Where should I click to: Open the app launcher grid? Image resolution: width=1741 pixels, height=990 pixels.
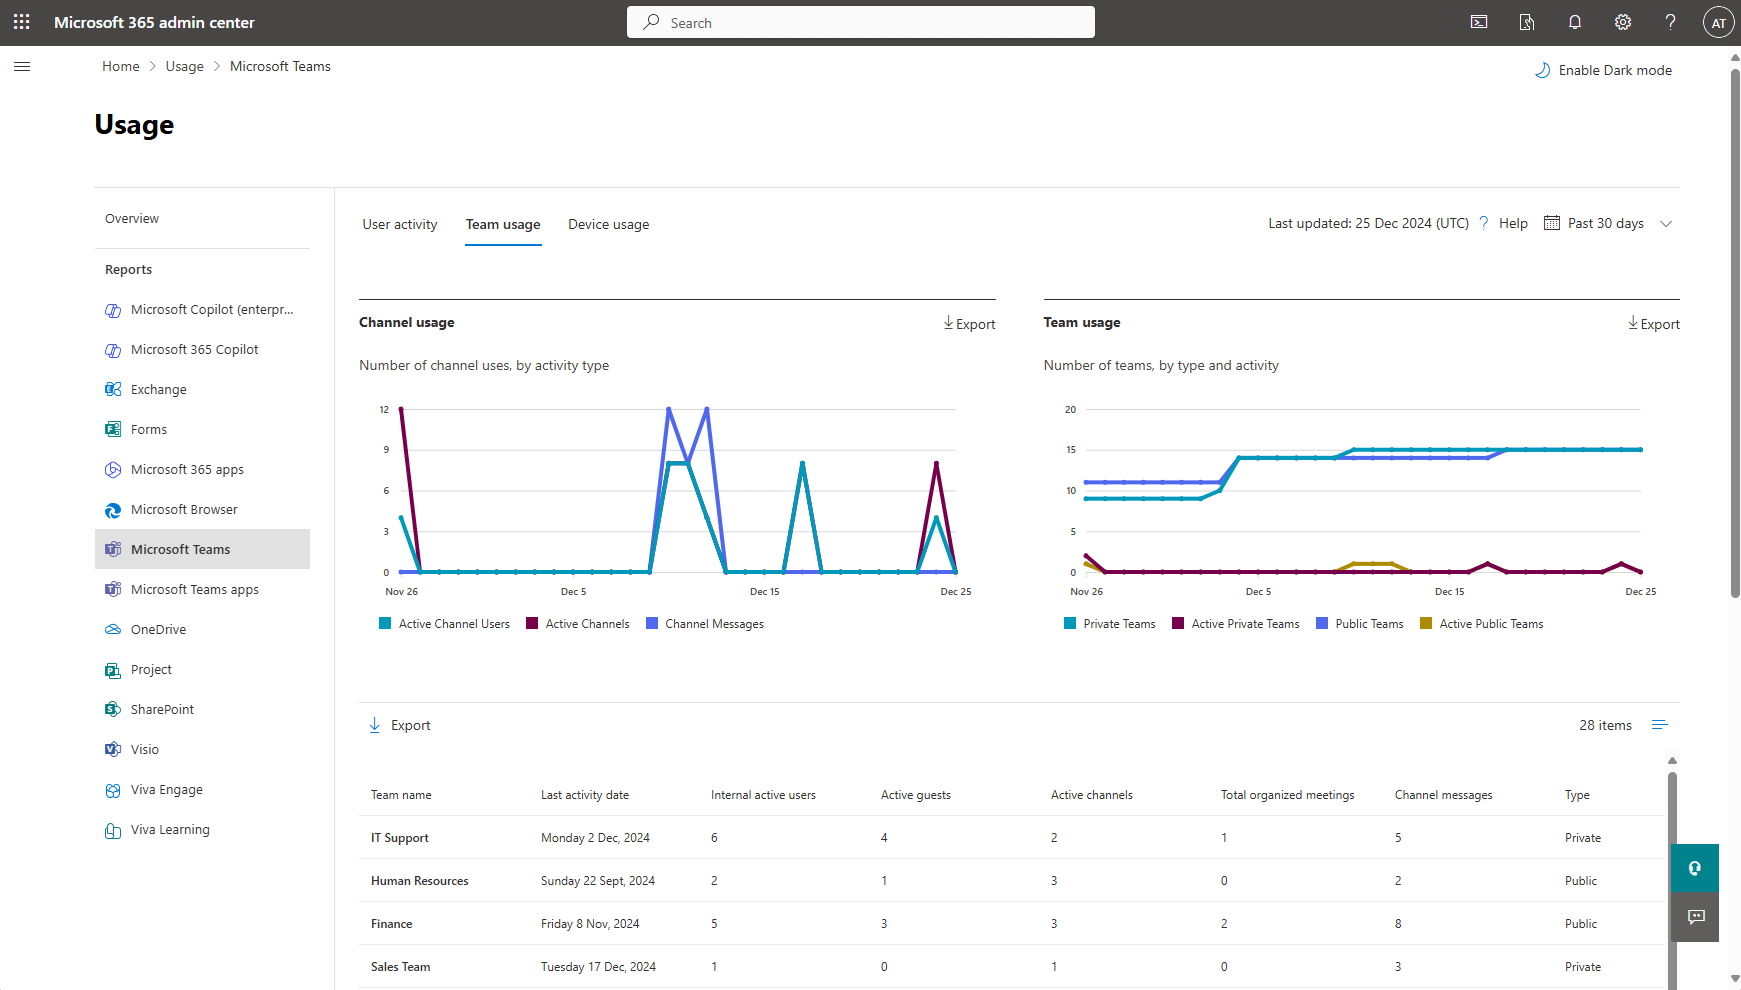[x=21, y=21]
